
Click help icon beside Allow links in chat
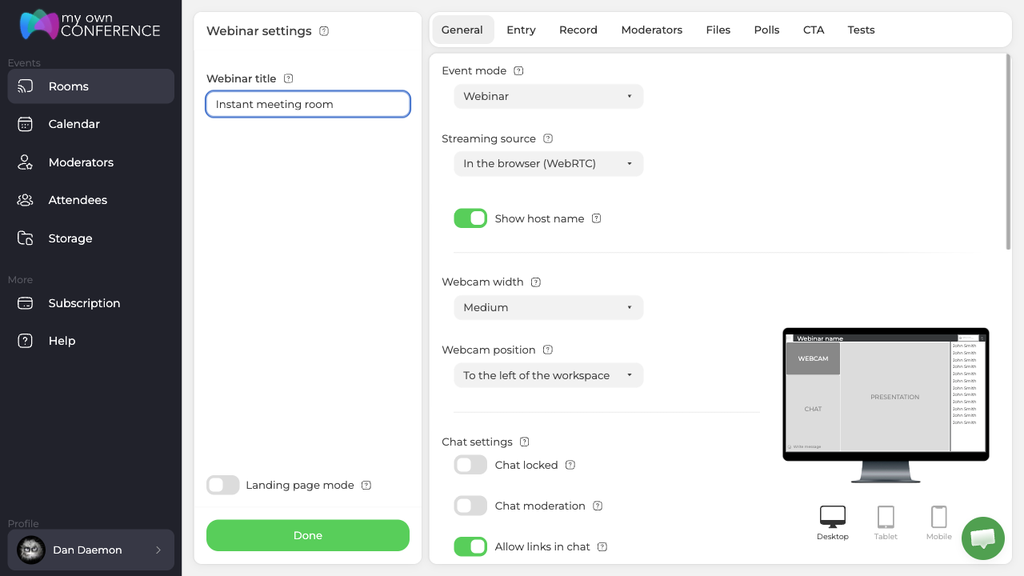click(602, 547)
